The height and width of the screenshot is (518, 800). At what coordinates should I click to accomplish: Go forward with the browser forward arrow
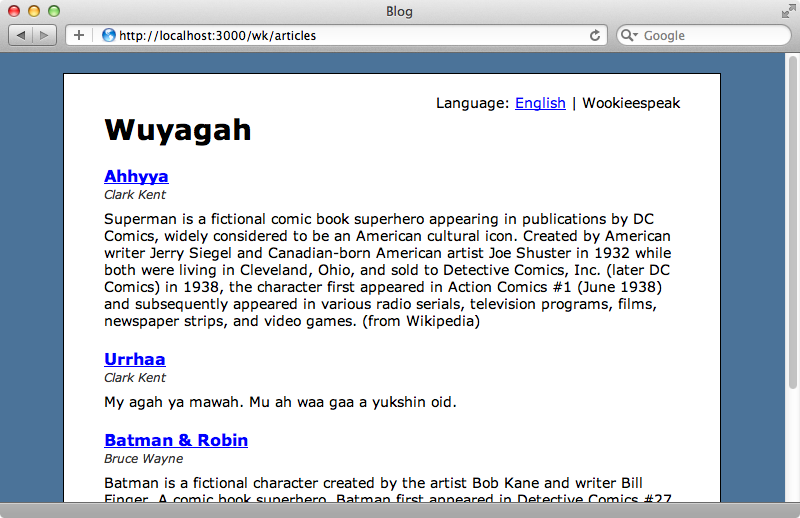click(44, 35)
